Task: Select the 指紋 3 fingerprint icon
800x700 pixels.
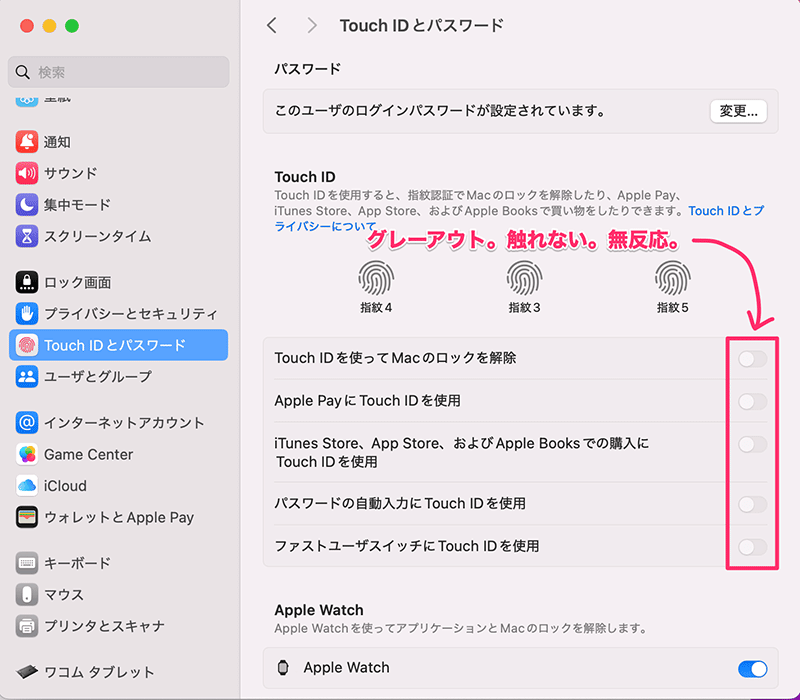Action: 524,278
